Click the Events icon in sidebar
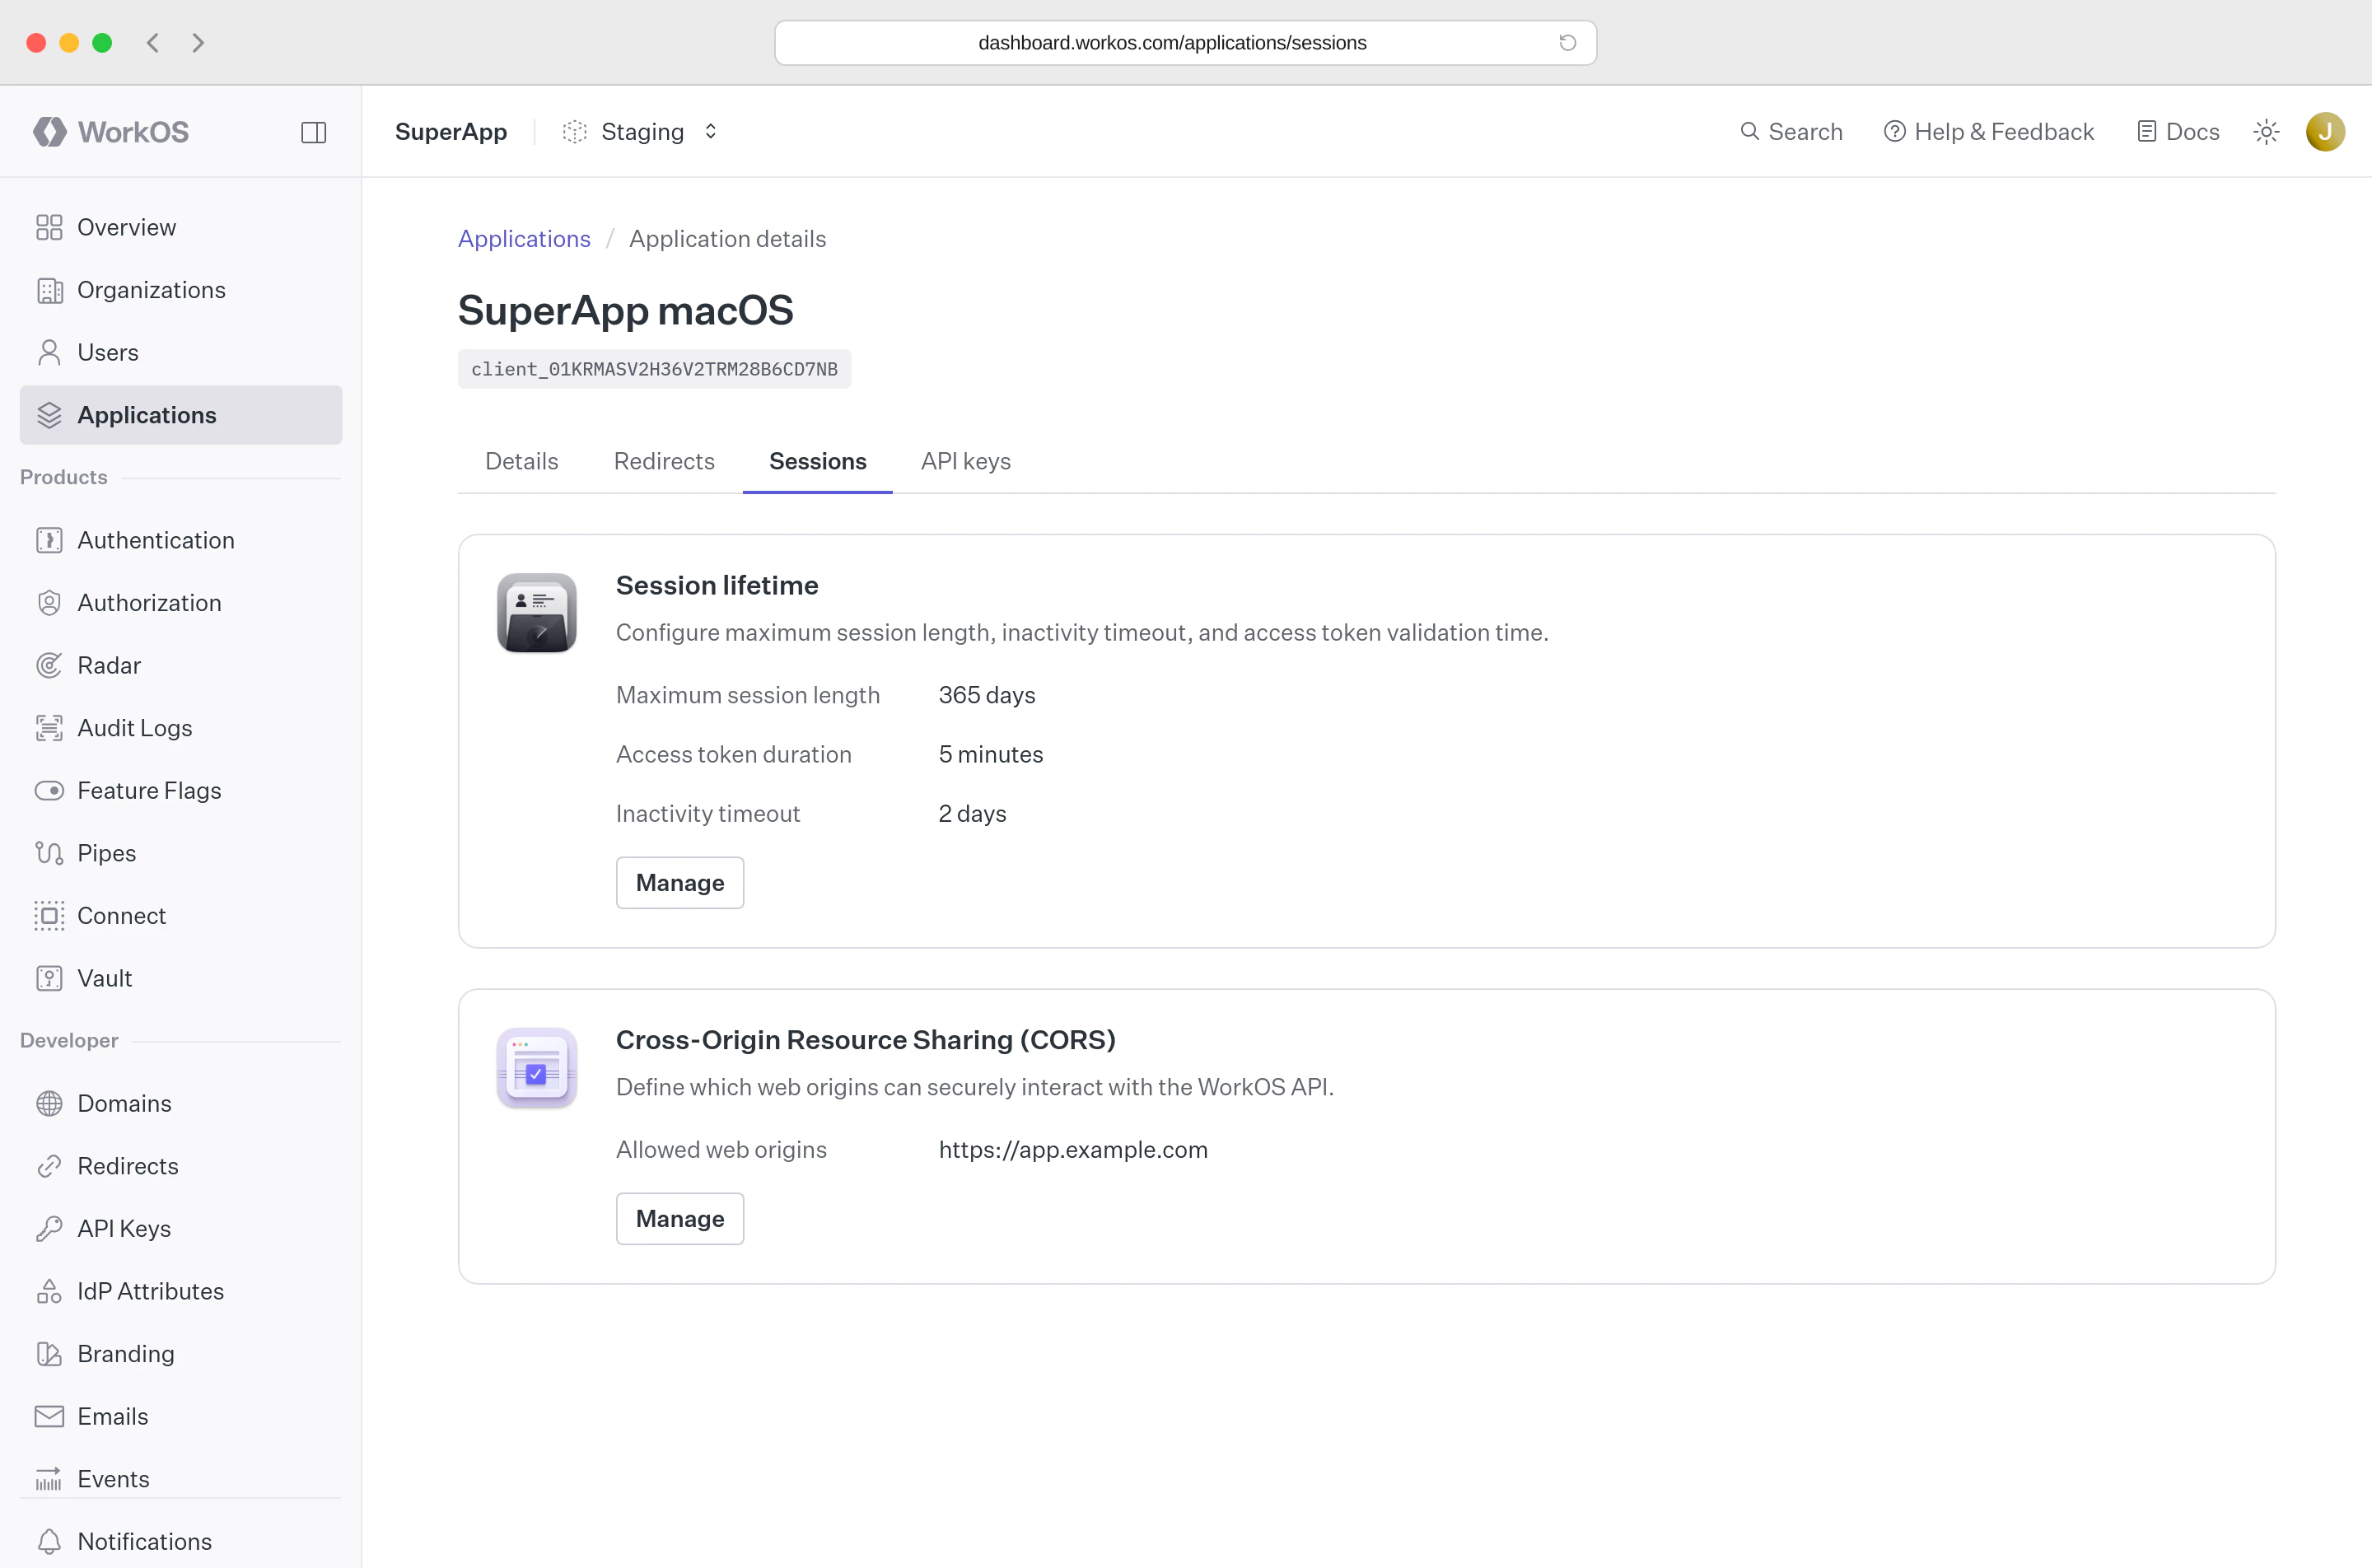This screenshot has width=2372, height=1568. coord(49,1479)
